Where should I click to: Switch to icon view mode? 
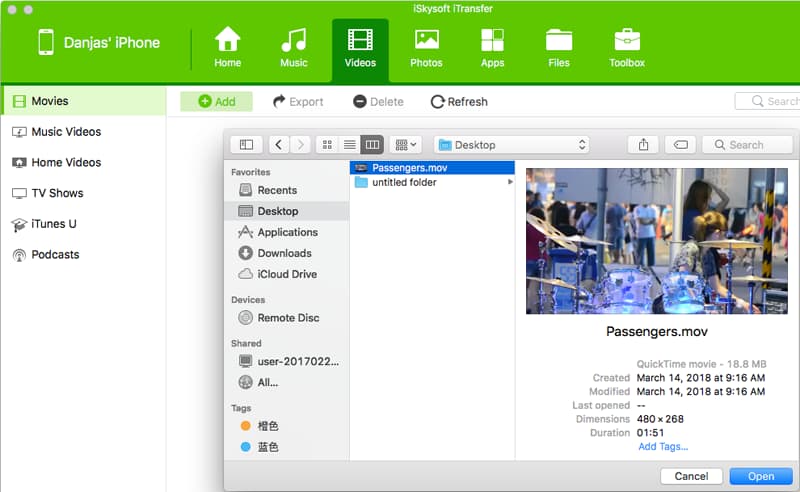coord(327,145)
